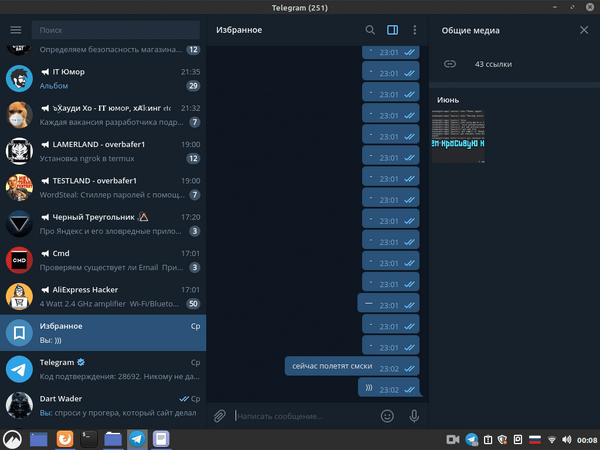Close the Общие медиа panel

[584, 30]
